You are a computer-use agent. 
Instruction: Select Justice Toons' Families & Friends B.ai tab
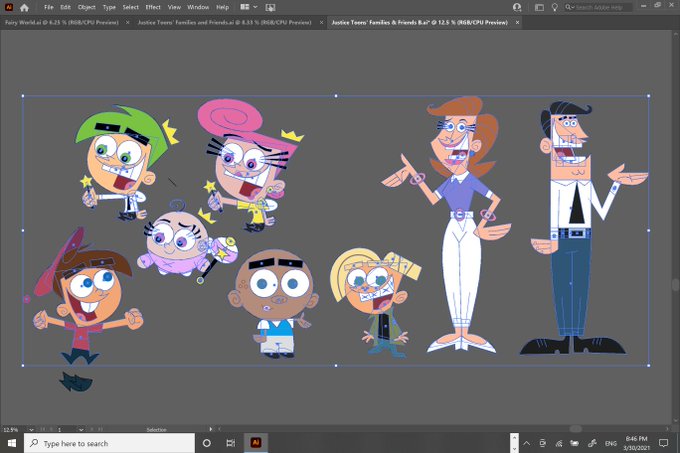tap(419, 22)
